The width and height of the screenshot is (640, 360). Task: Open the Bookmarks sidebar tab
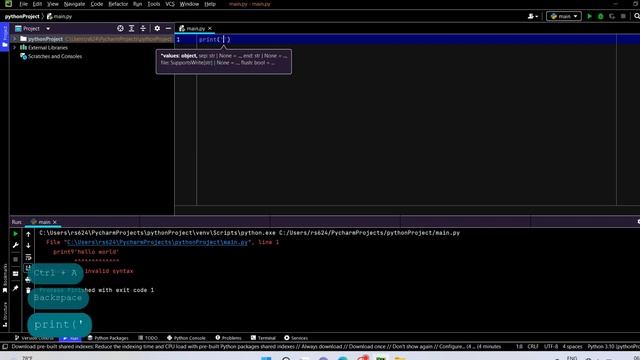[x=5, y=278]
